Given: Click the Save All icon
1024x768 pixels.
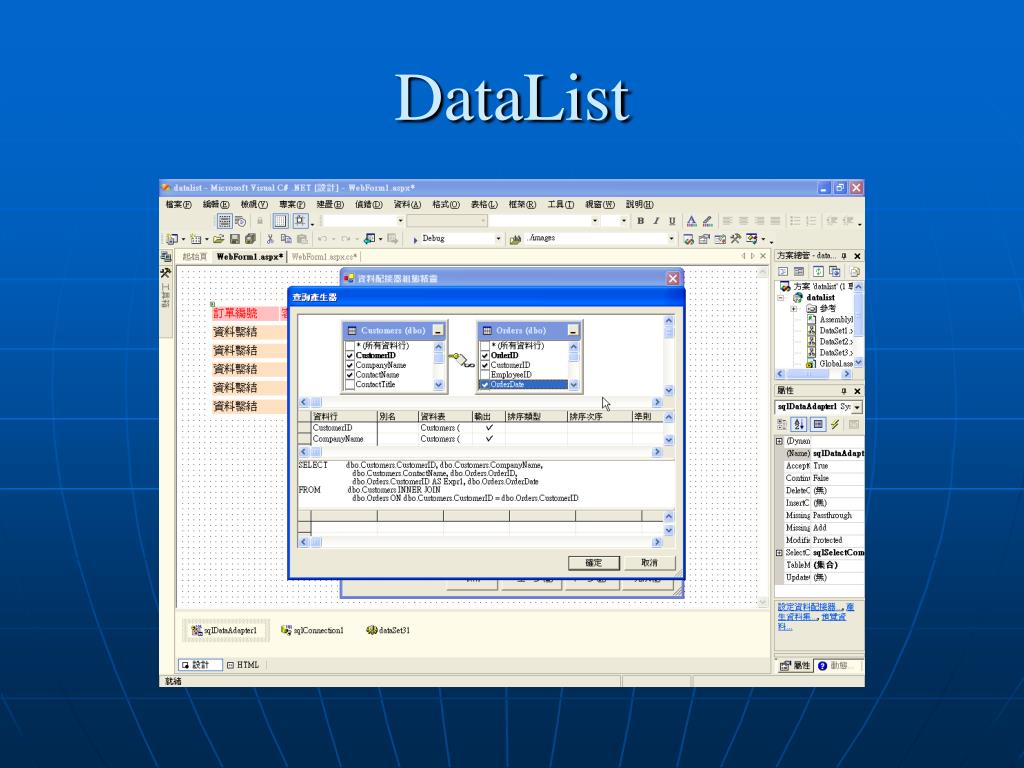Looking at the screenshot, I should point(250,239).
